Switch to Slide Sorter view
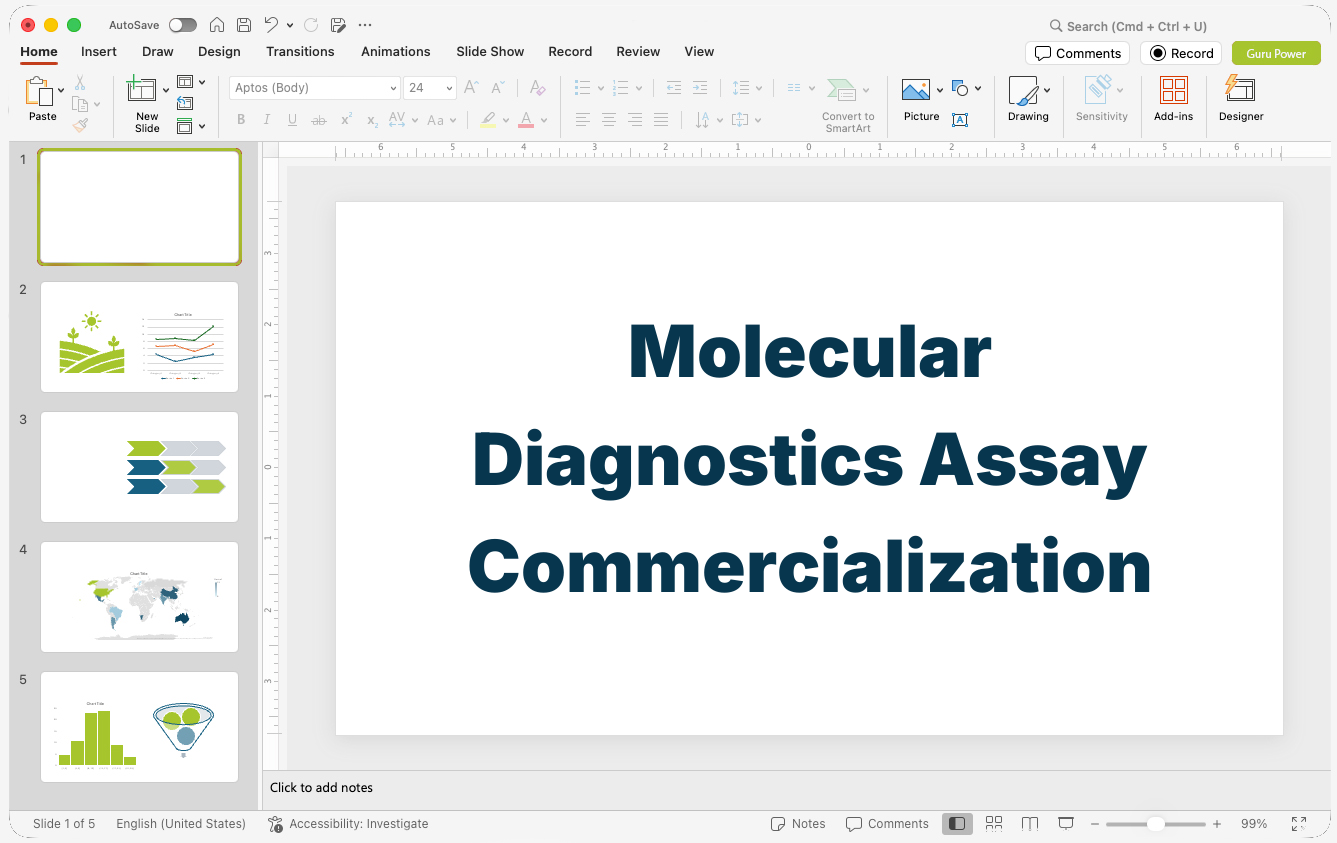The width and height of the screenshot is (1337, 843). point(994,823)
